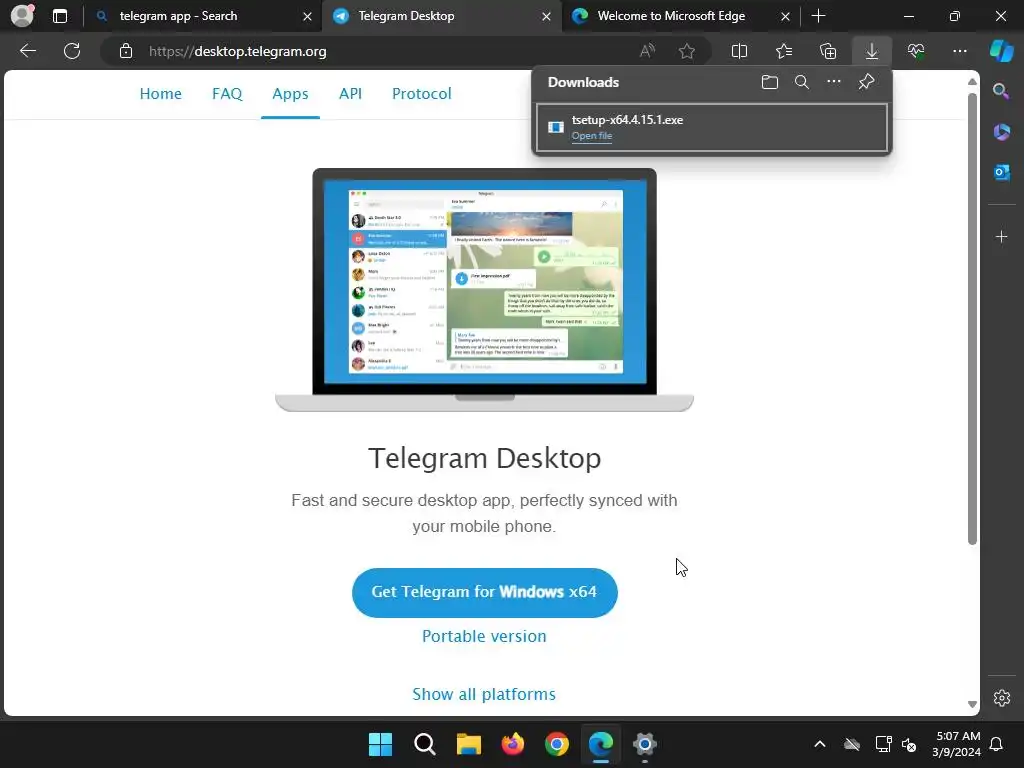Open the Portable version link
The height and width of the screenshot is (768, 1024).
point(484,636)
